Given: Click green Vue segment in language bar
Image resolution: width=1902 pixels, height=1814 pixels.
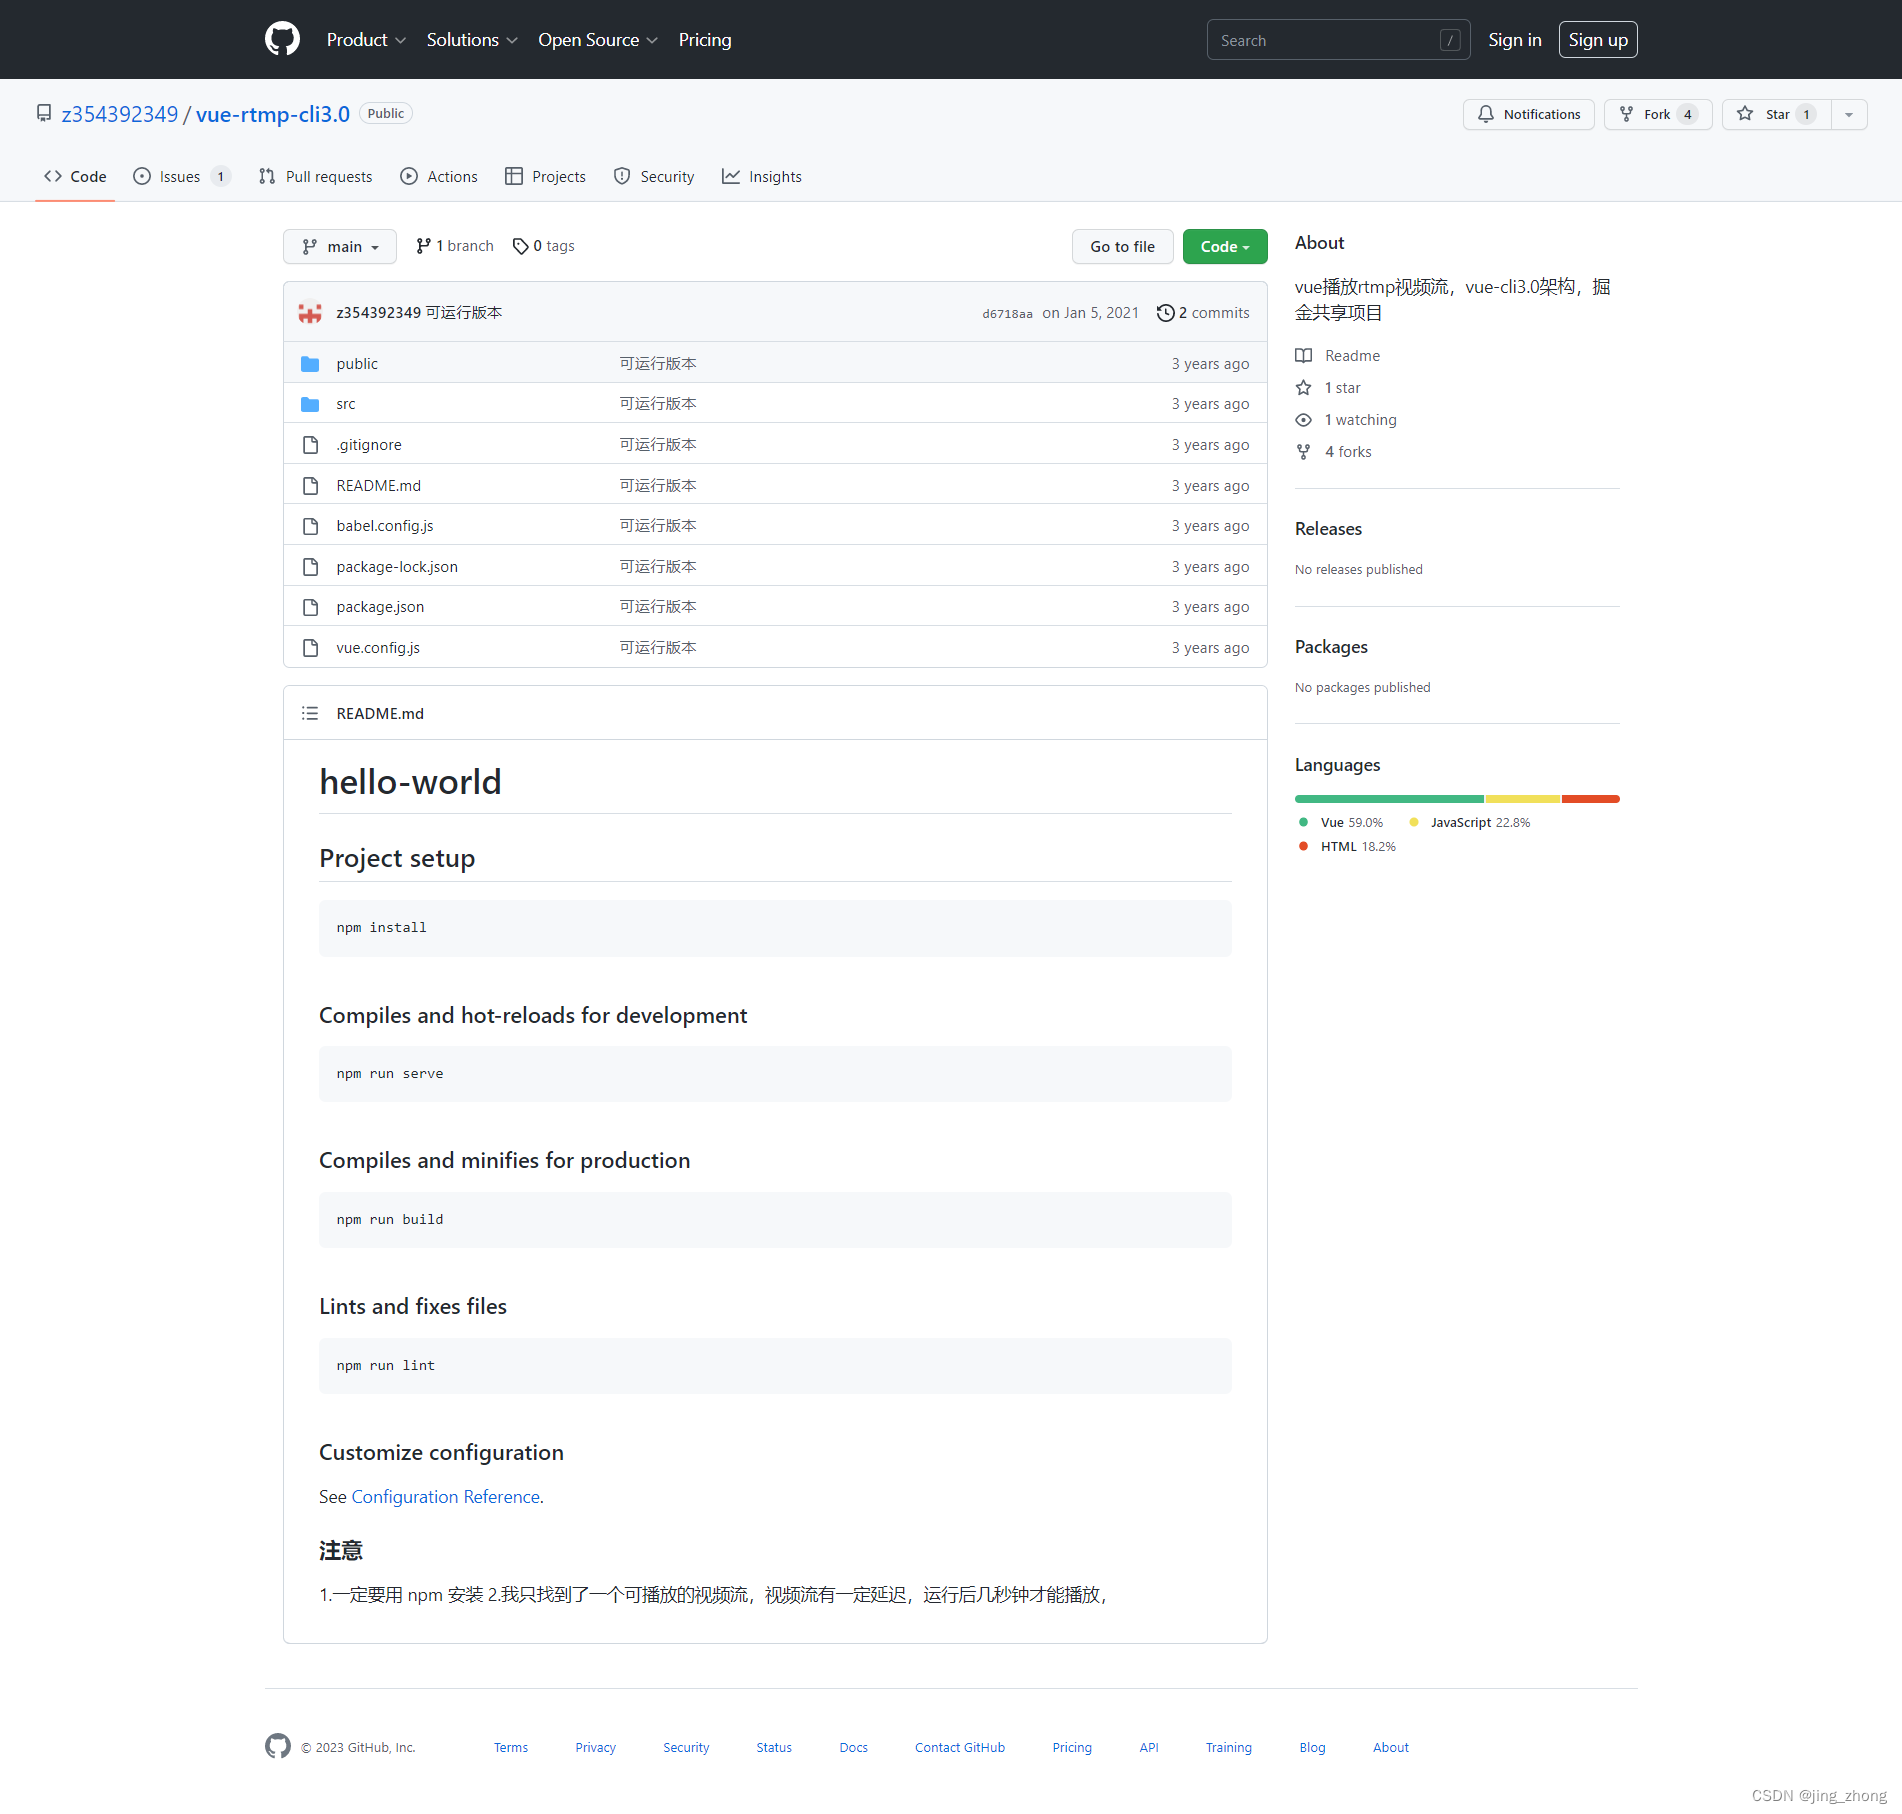Looking at the screenshot, I should pyautogui.click(x=1389, y=799).
